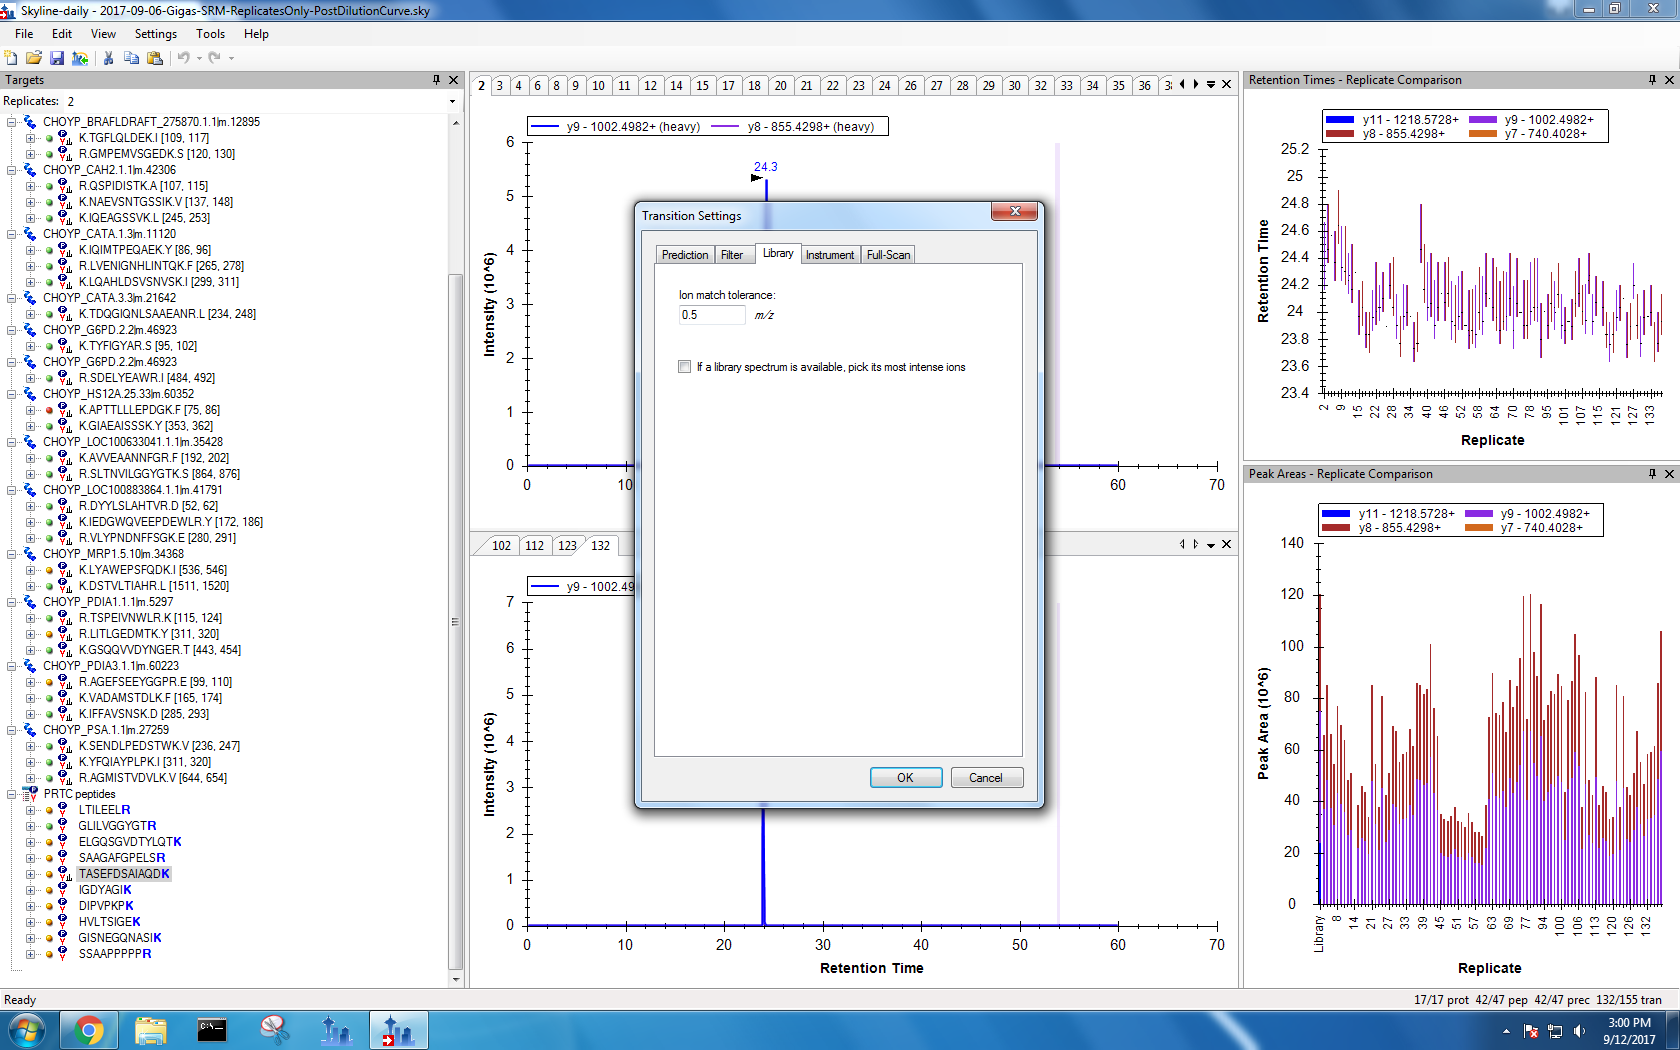Screen dimensions: 1680x1050
Task: Pin the Targets panel
Action: [436, 80]
